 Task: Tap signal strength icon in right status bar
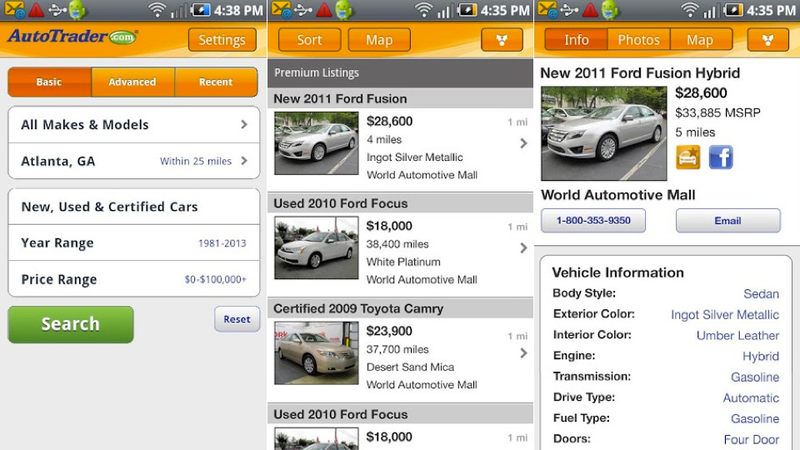[x=710, y=10]
